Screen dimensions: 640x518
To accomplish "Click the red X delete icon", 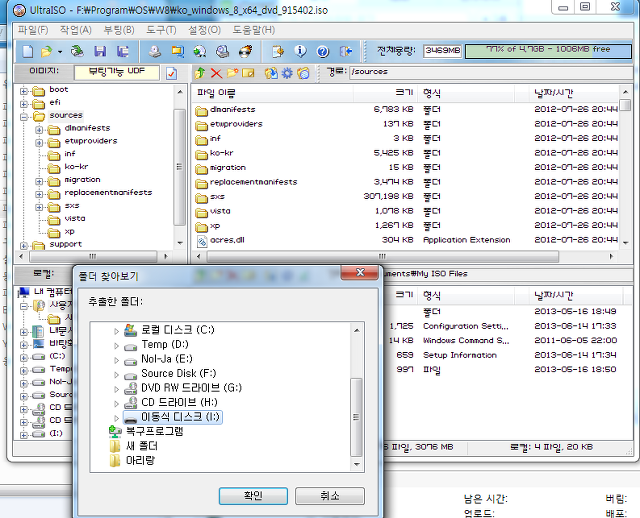I will (216, 73).
